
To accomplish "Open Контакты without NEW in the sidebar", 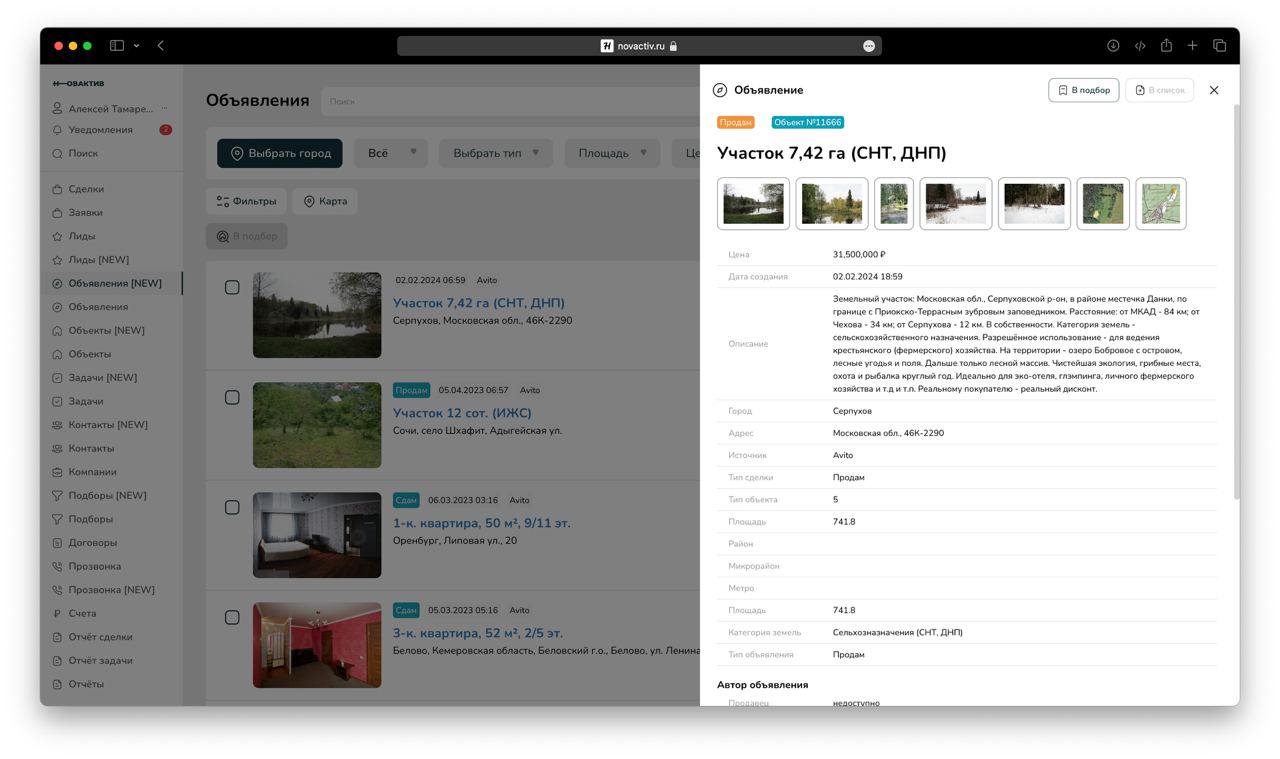I will (91, 448).
